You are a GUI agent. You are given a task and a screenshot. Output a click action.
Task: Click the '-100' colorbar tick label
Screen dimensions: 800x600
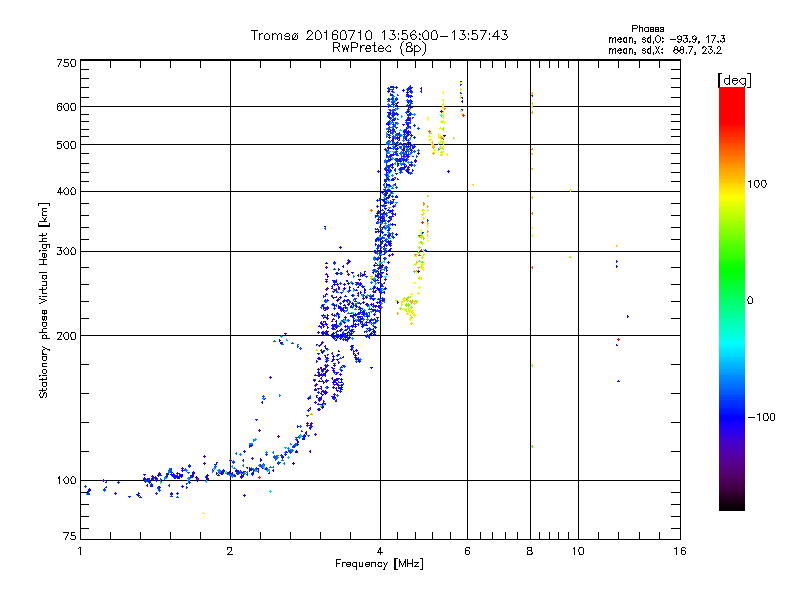point(762,417)
